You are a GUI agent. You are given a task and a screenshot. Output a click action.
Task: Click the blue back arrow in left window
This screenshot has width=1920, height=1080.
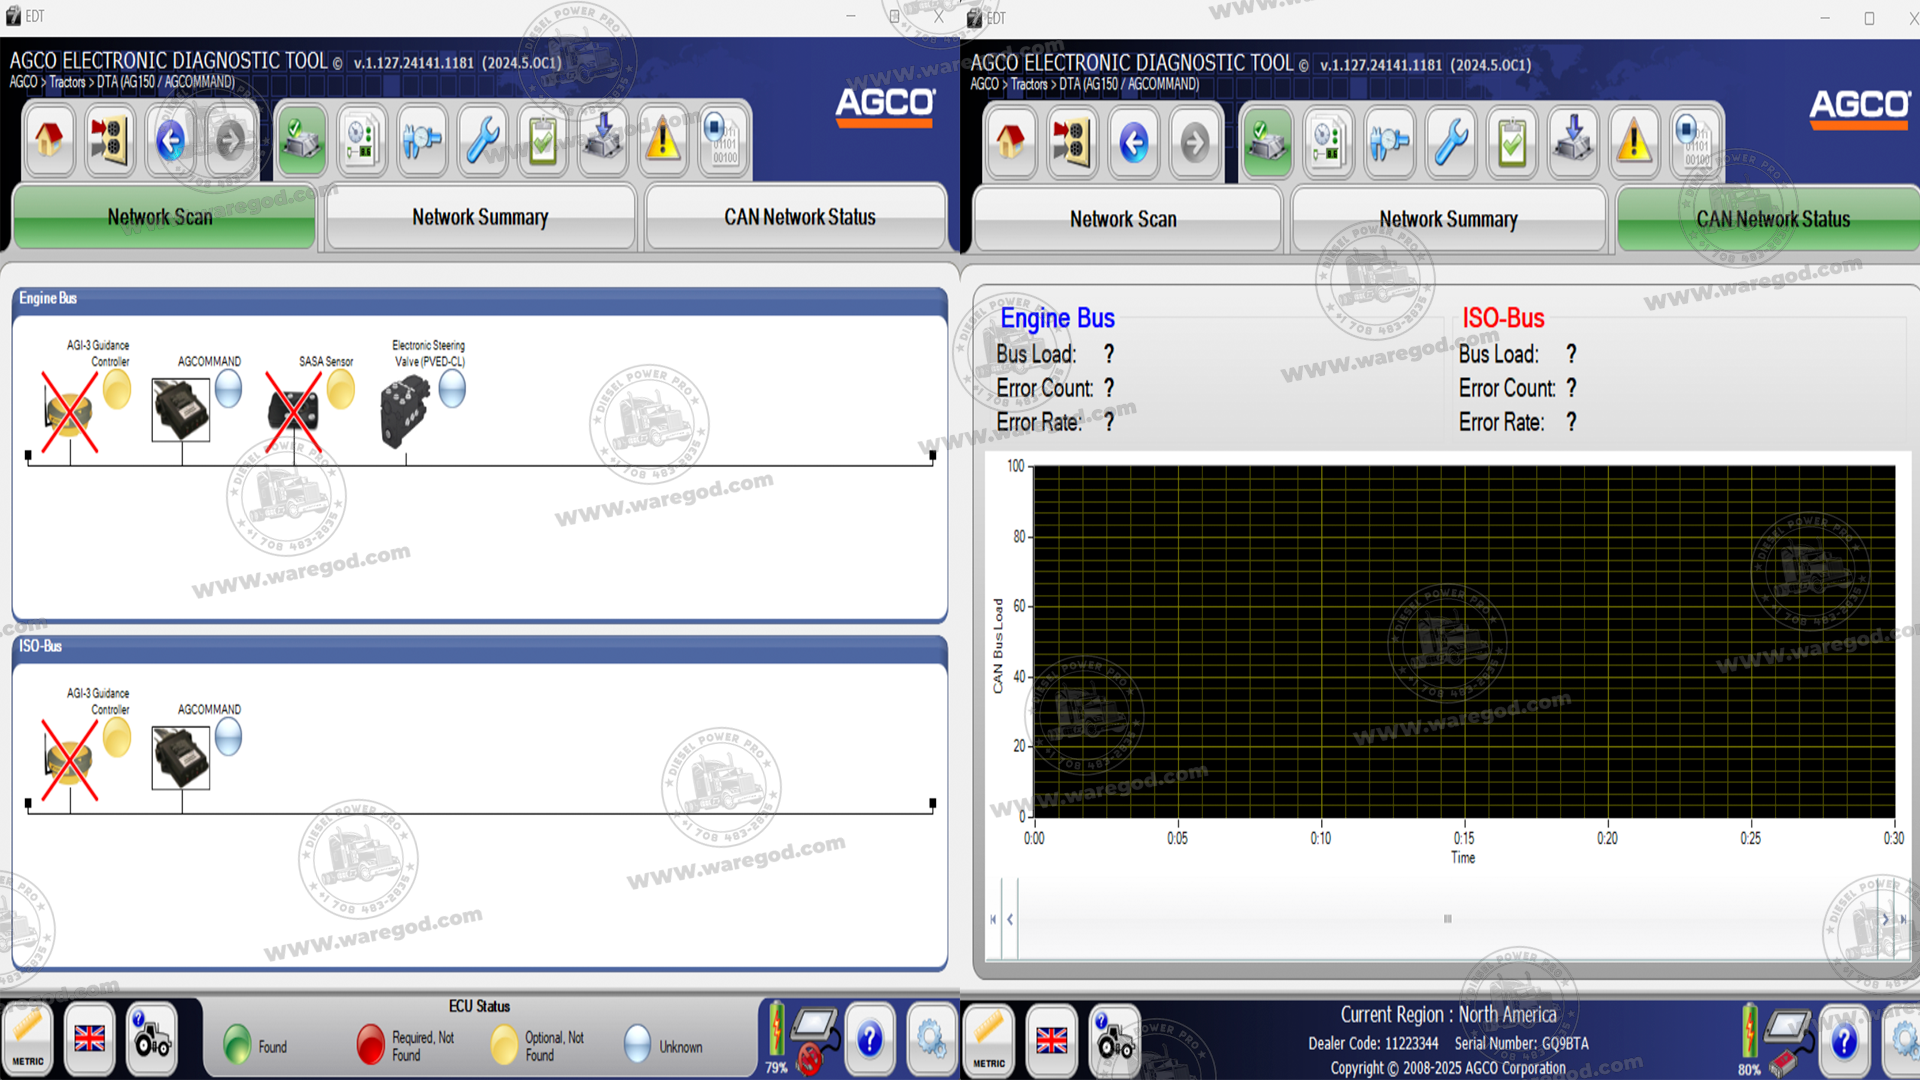[x=171, y=140]
